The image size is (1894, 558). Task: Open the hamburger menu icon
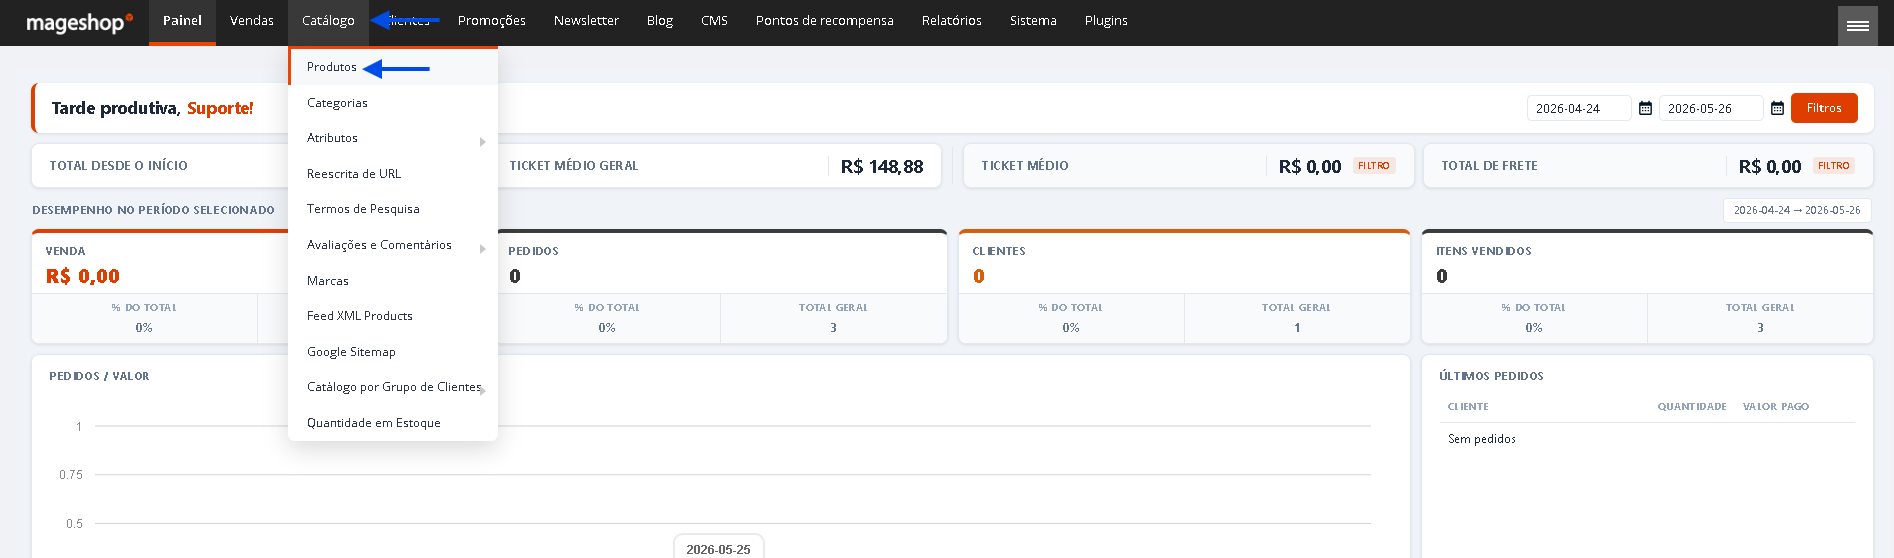point(1857,26)
